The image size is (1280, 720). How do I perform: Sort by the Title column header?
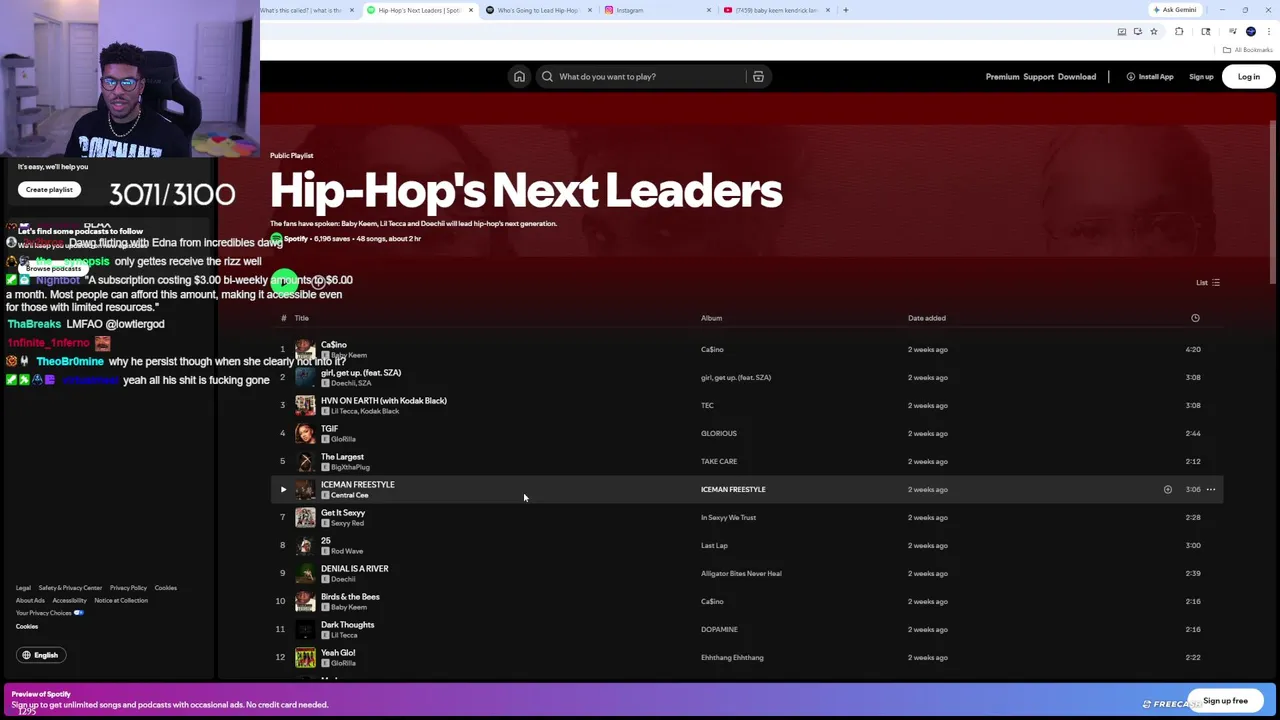point(301,318)
